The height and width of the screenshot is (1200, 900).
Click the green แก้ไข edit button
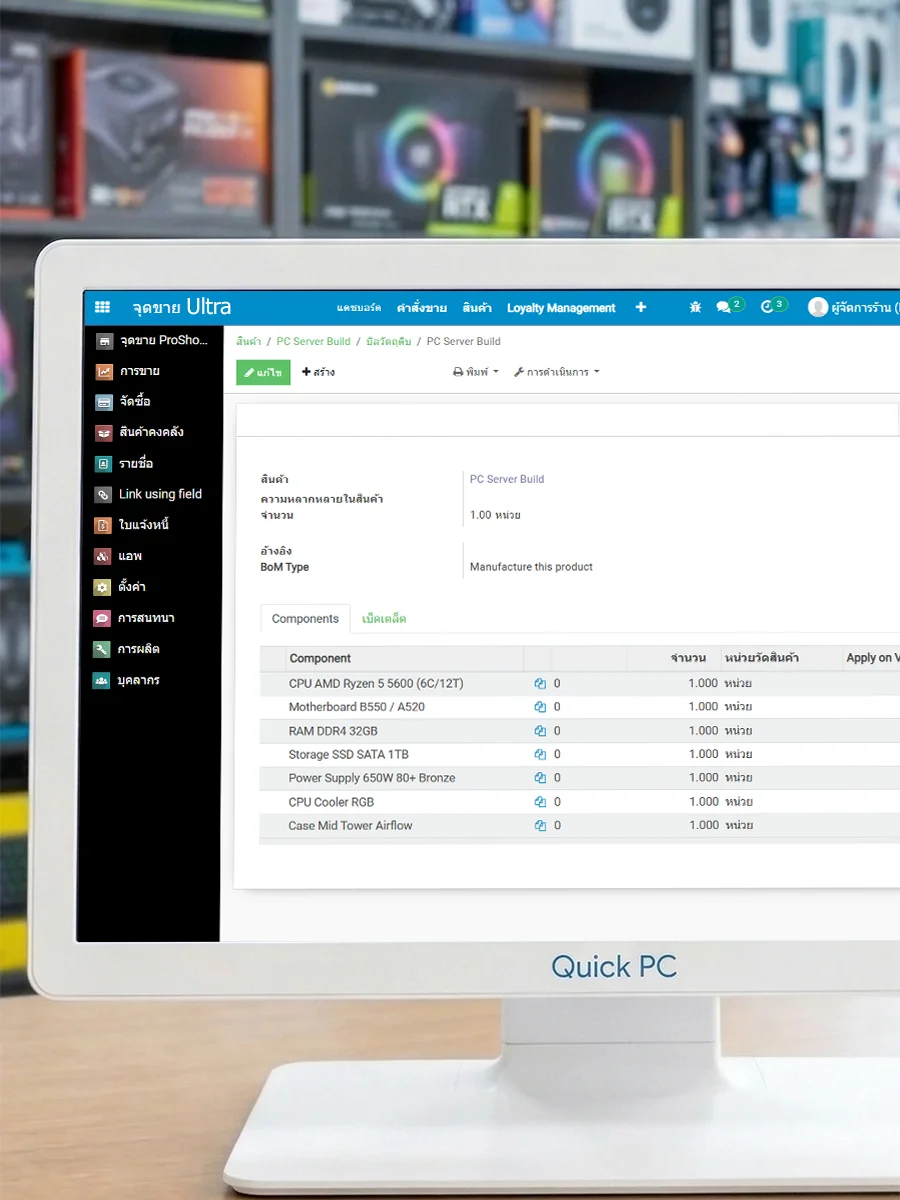pyautogui.click(x=263, y=372)
